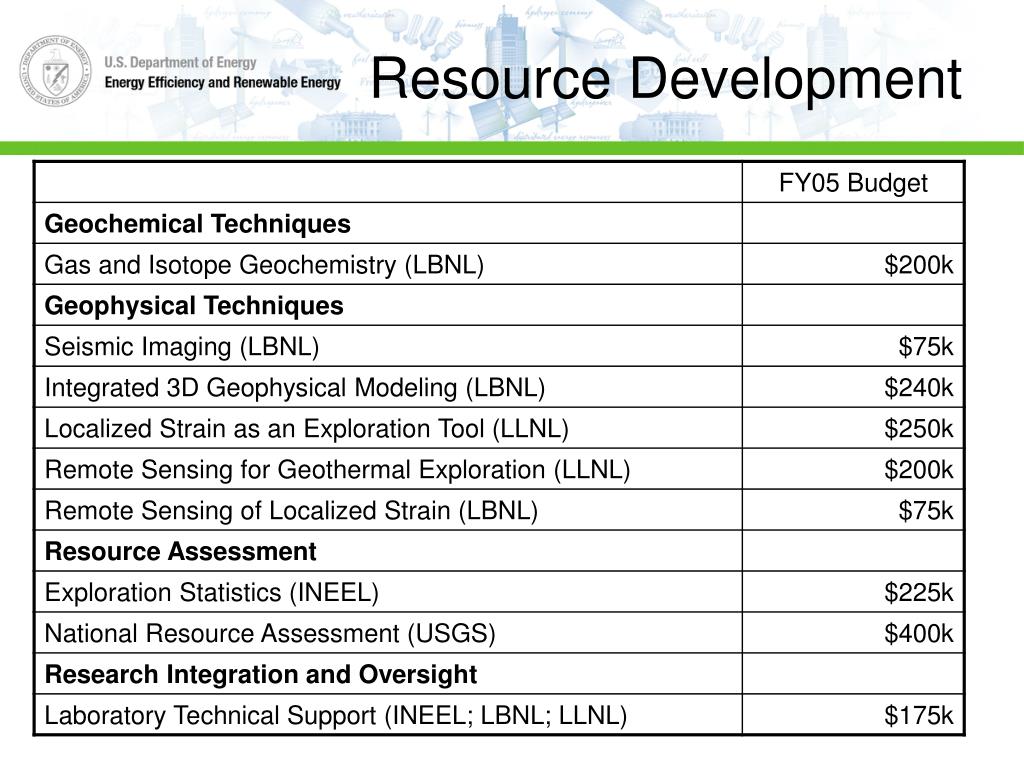Screen dimensions: 1024x768
Task: Select 'Localized Strain as an Exploration Tool (LLNL)'
Action: [x=306, y=429]
